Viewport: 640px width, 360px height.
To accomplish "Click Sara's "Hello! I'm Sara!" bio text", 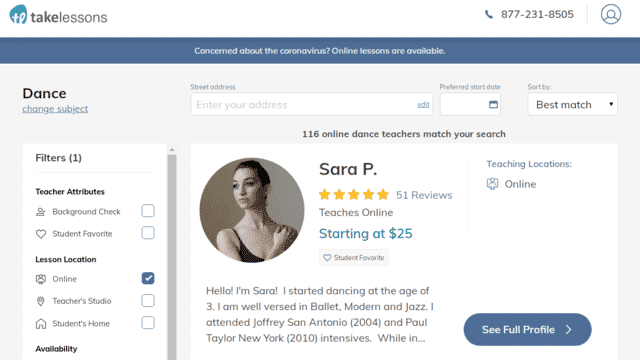I will pos(320,314).
